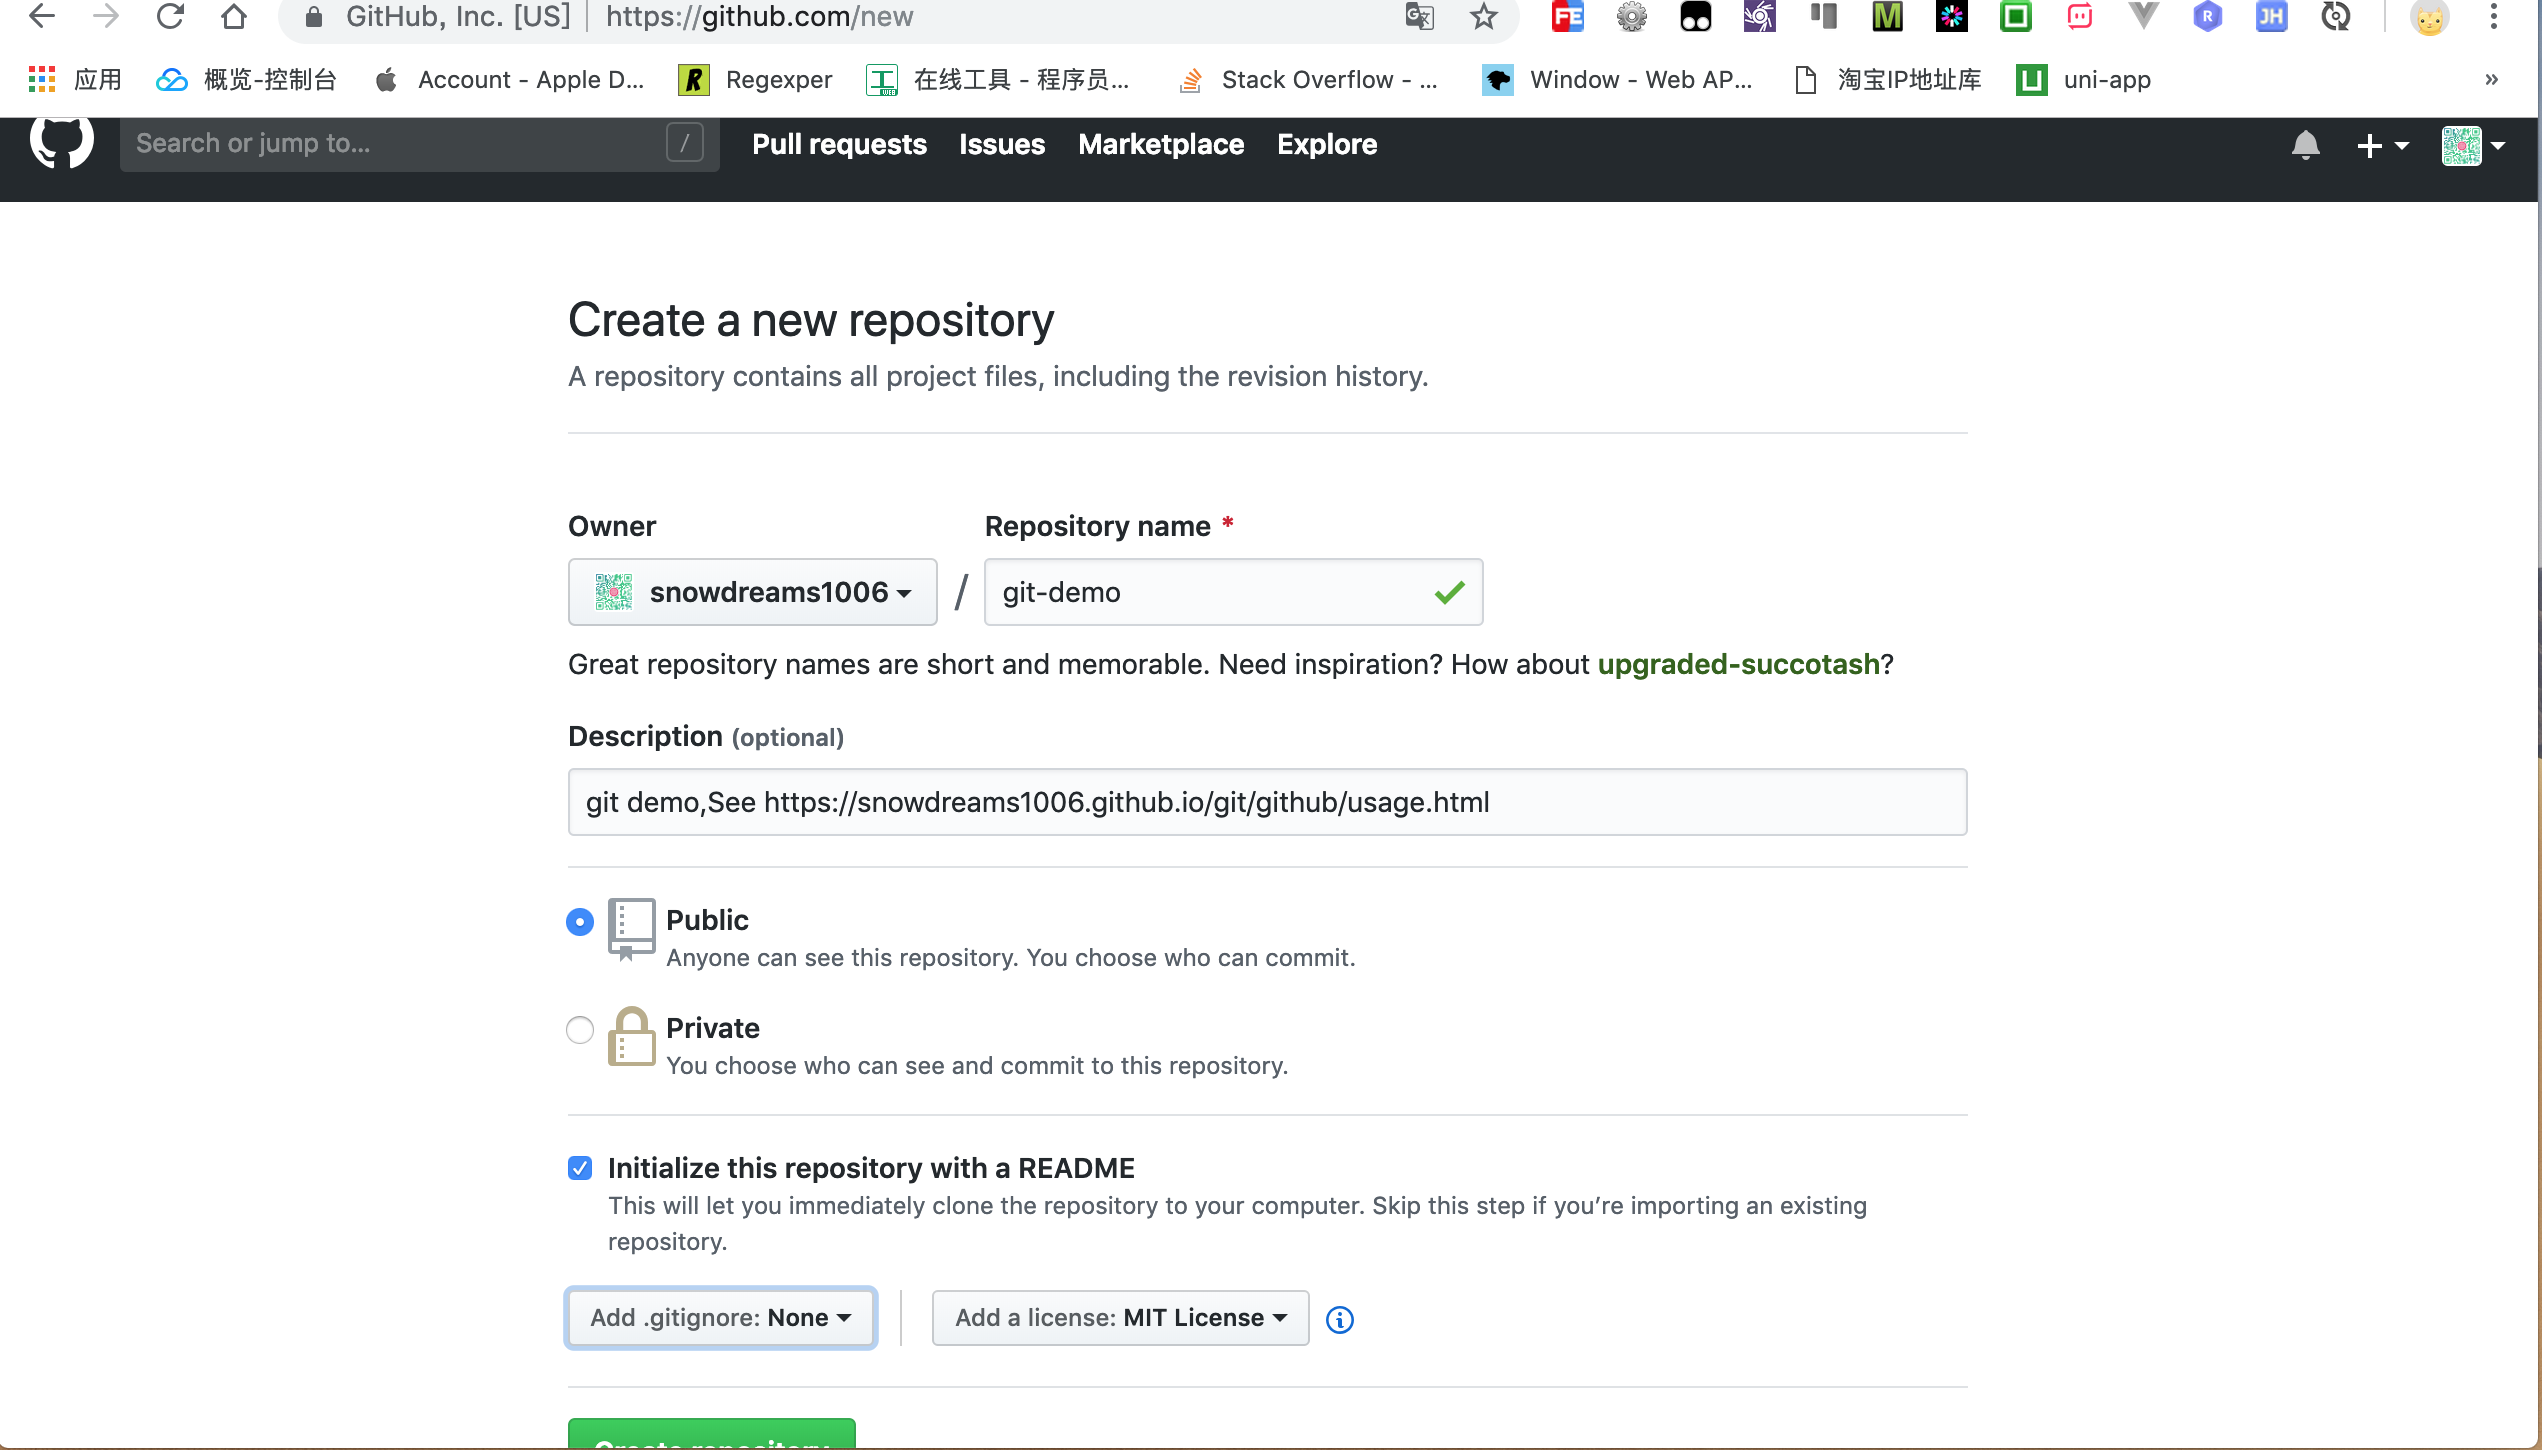This screenshot has height=1450, width=2542.
Task: Open the Pull requests menu item
Action: pos(838,145)
